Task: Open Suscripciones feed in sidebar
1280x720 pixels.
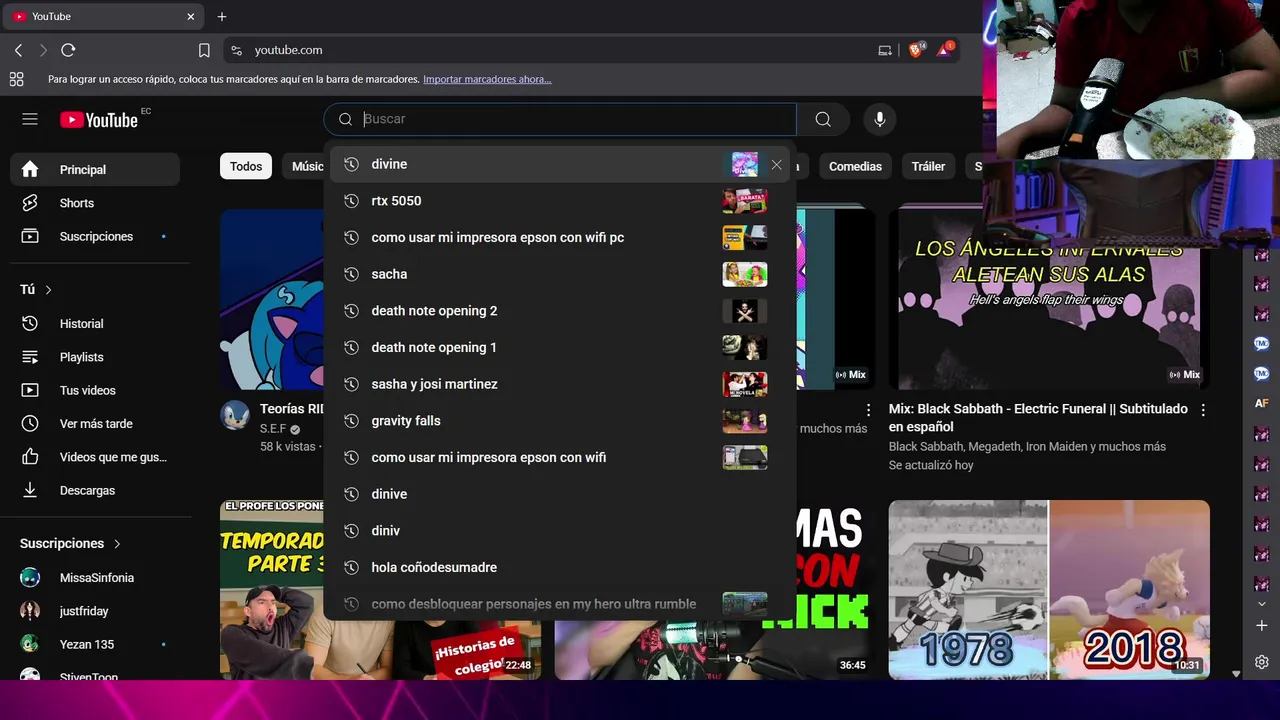Action: 95,237
